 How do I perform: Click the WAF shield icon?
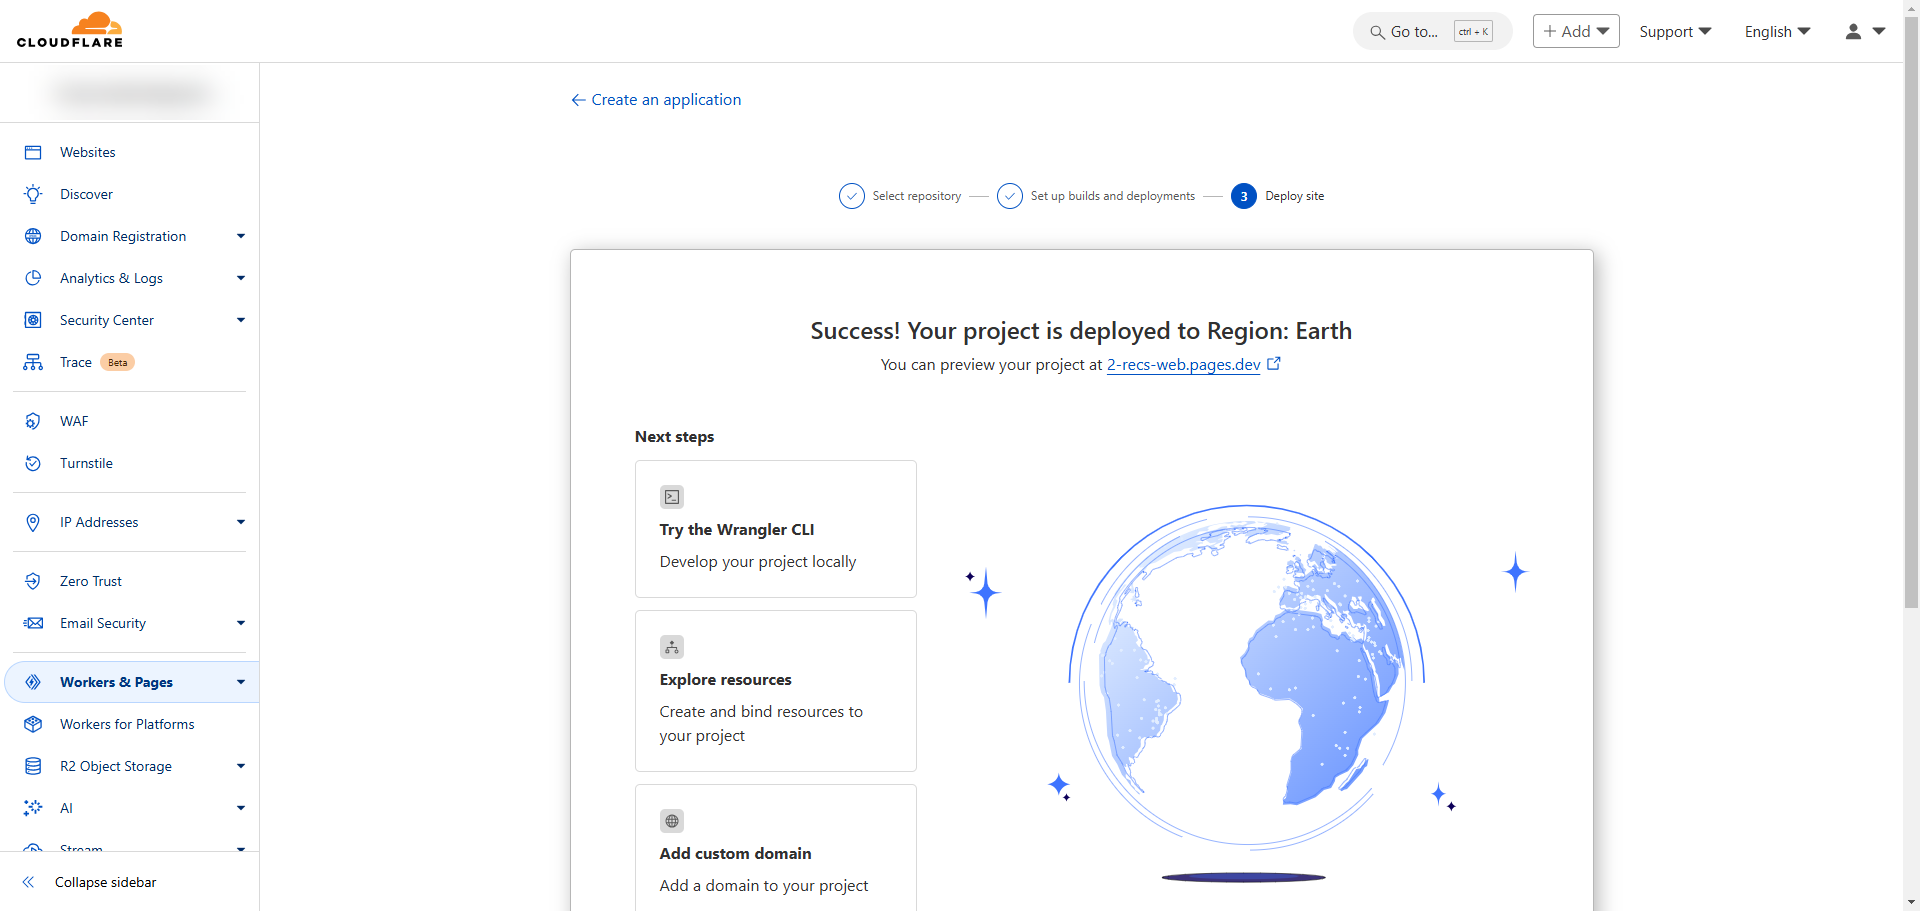33,421
